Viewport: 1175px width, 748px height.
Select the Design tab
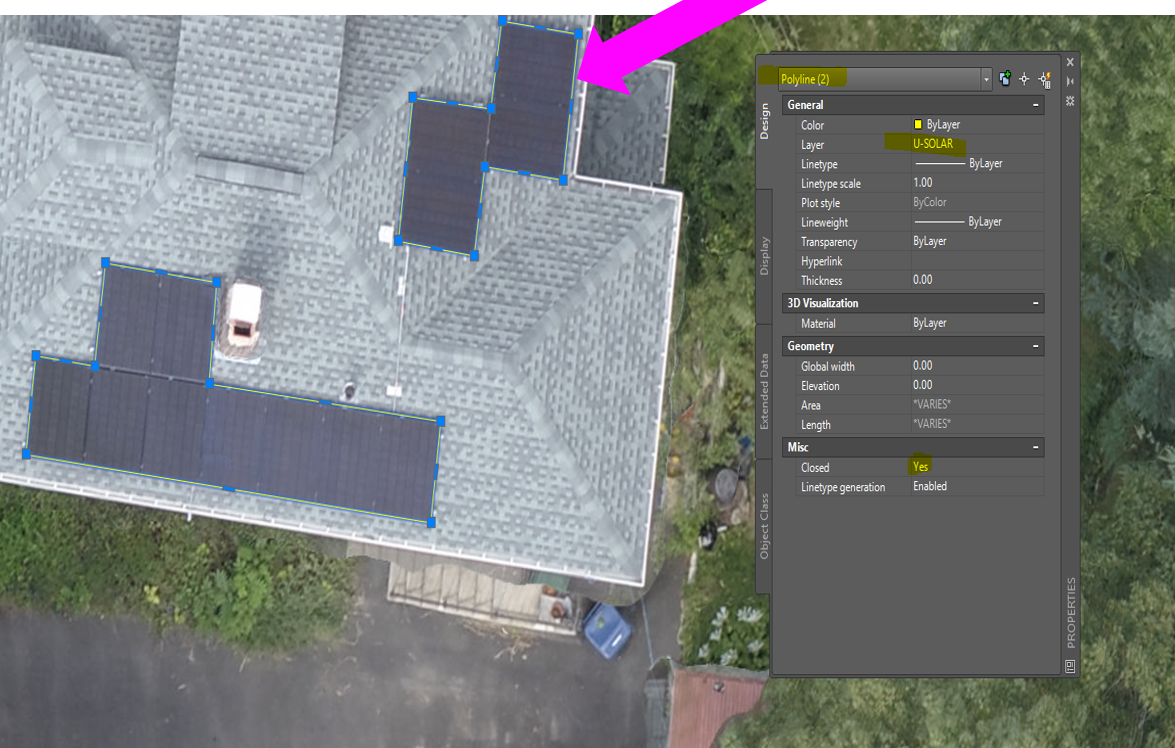(765, 121)
